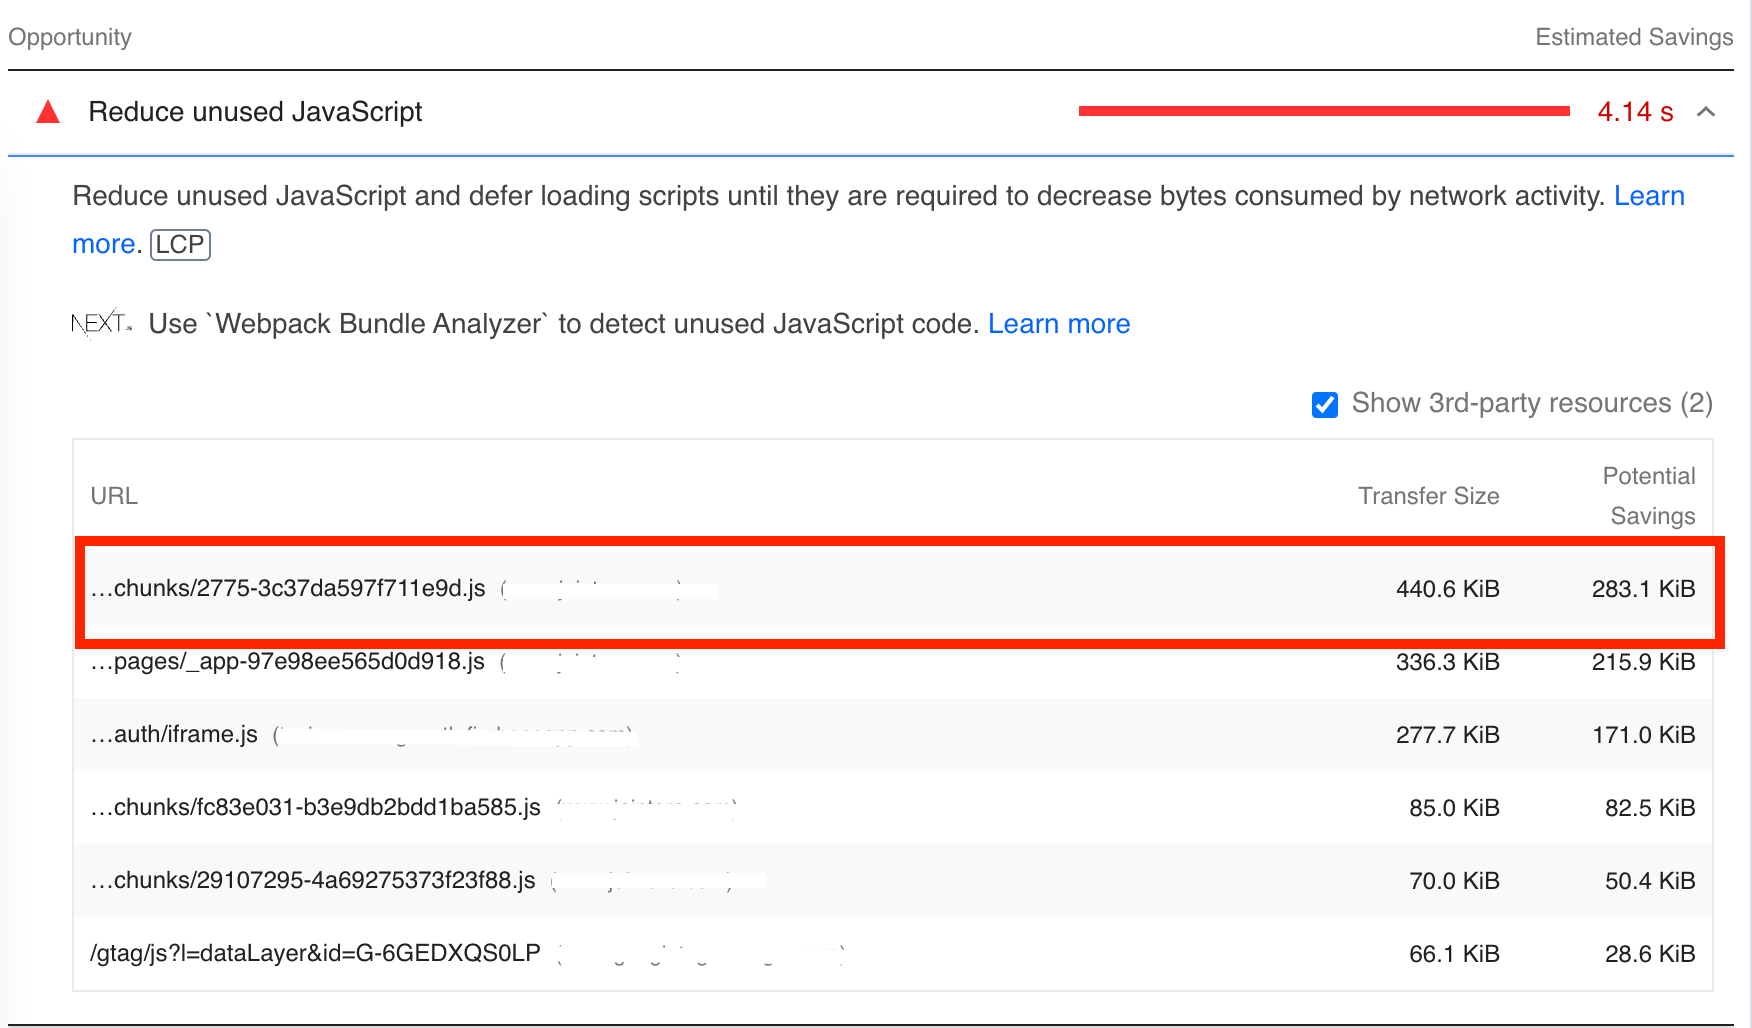Collapse the Reduce unused JavaScript audit chevron
Viewport: 1752px width, 1028px height.
1706,112
